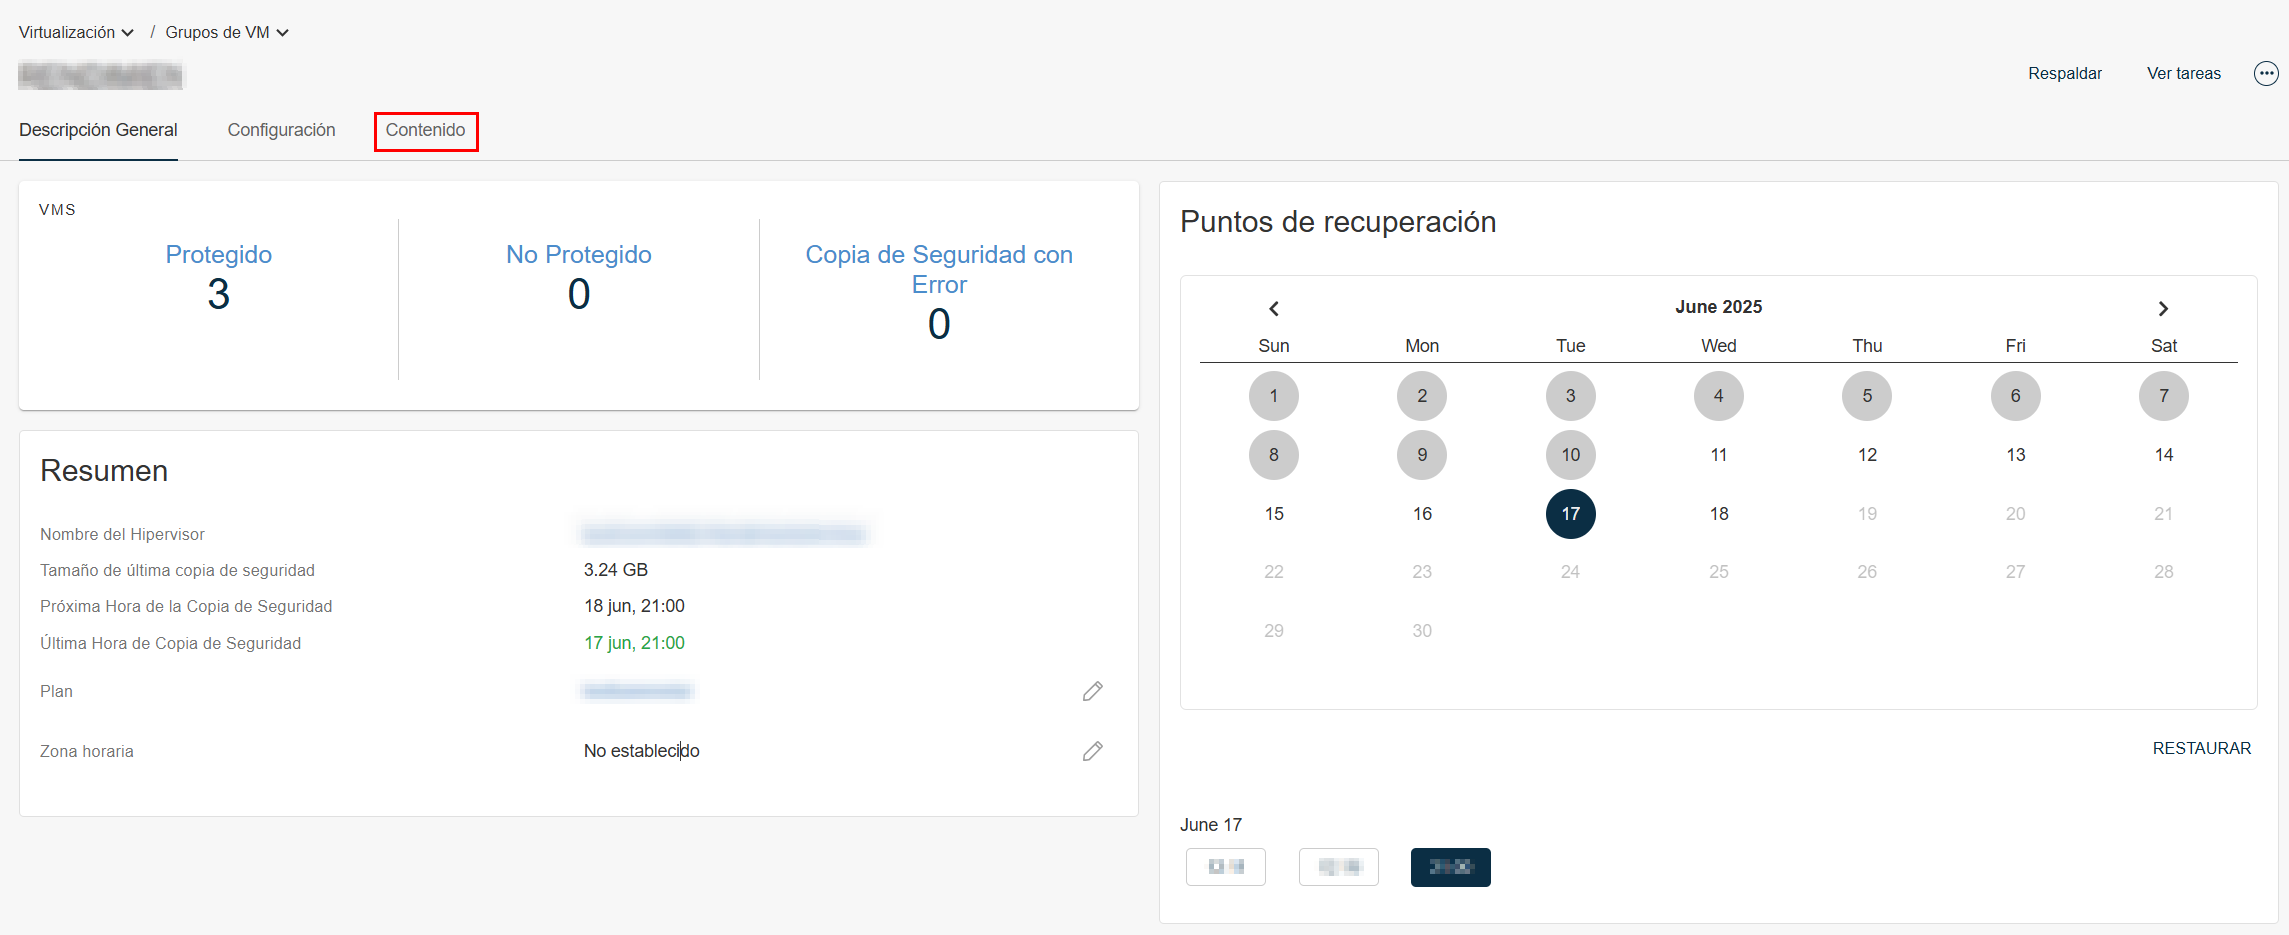Switch to the Contenido tab
2289x935 pixels.
pyautogui.click(x=425, y=130)
